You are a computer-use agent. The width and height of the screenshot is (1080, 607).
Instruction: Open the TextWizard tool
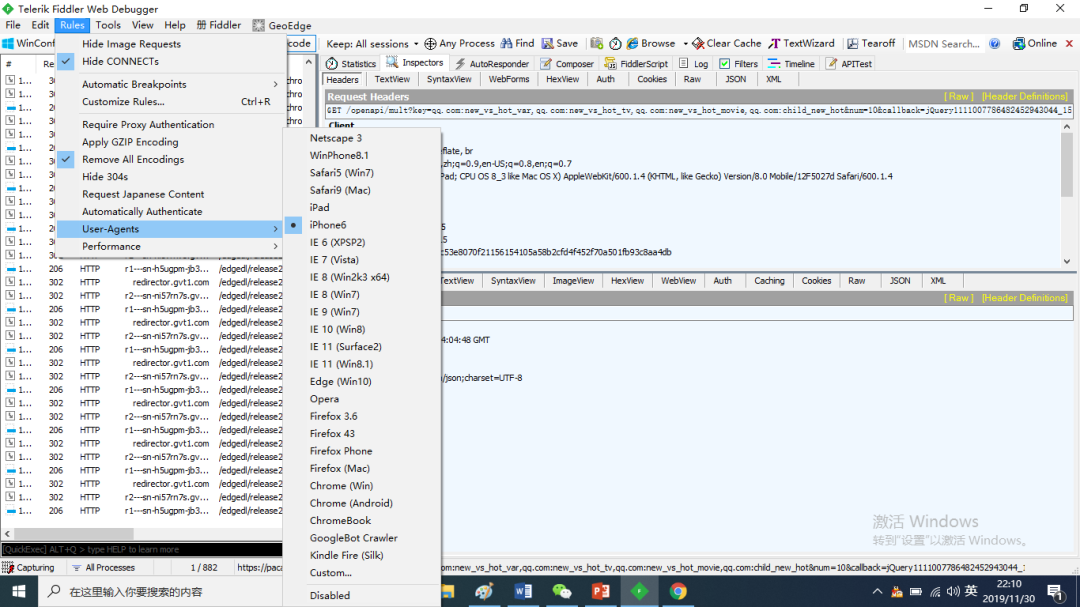click(801, 43)
